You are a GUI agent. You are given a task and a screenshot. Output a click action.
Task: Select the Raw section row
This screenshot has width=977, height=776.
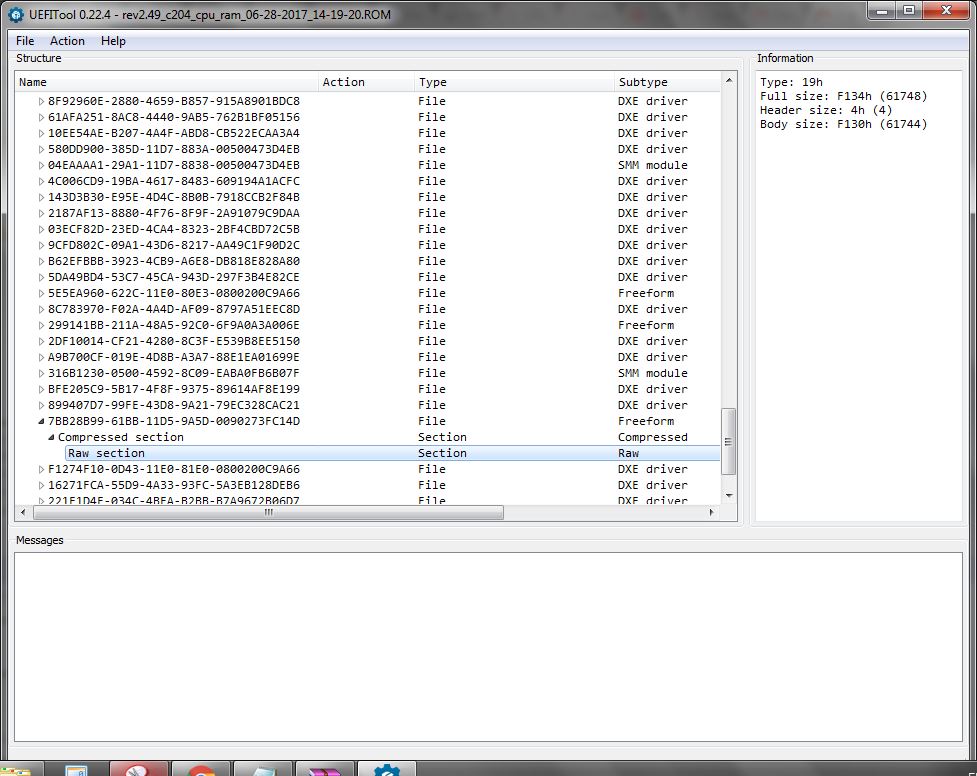(x=393, y=453)
